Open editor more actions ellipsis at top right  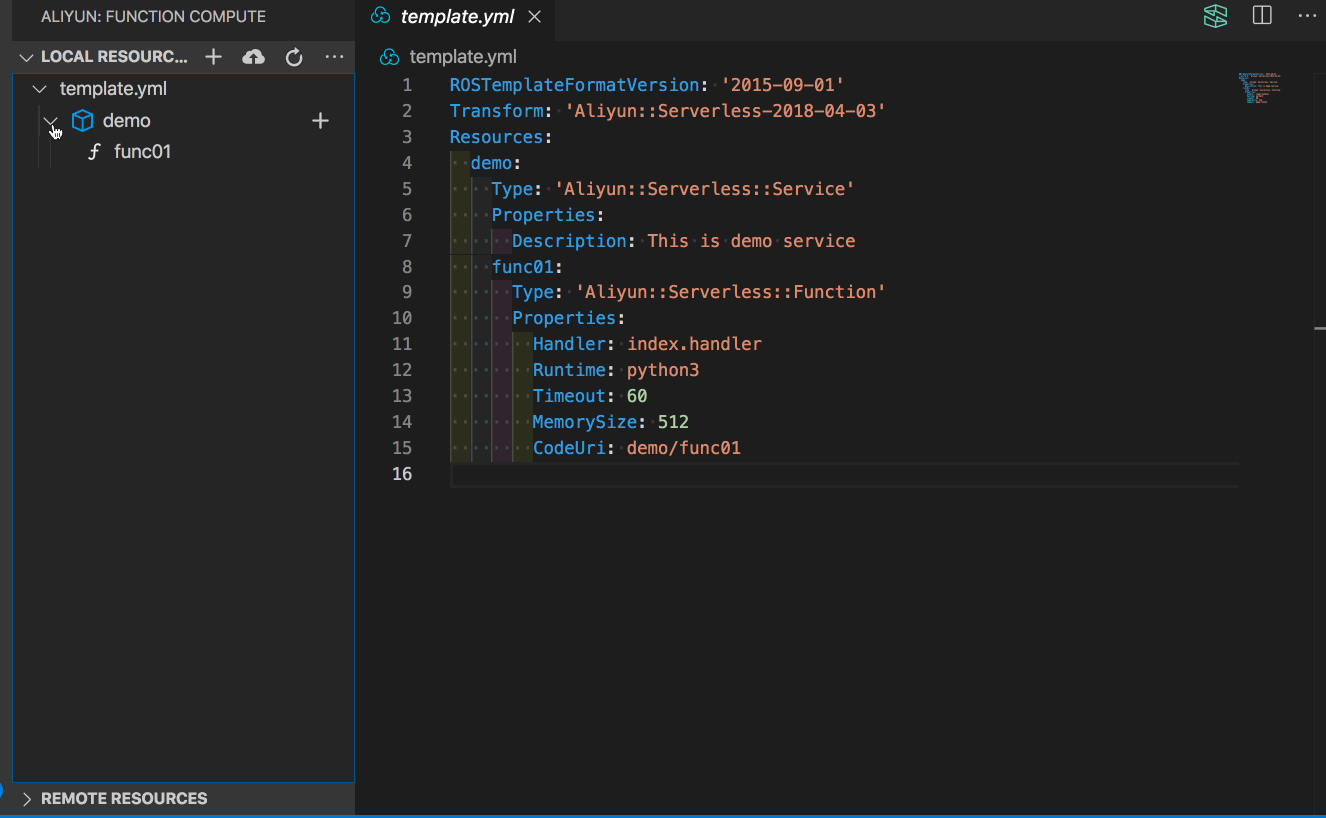1307,16
